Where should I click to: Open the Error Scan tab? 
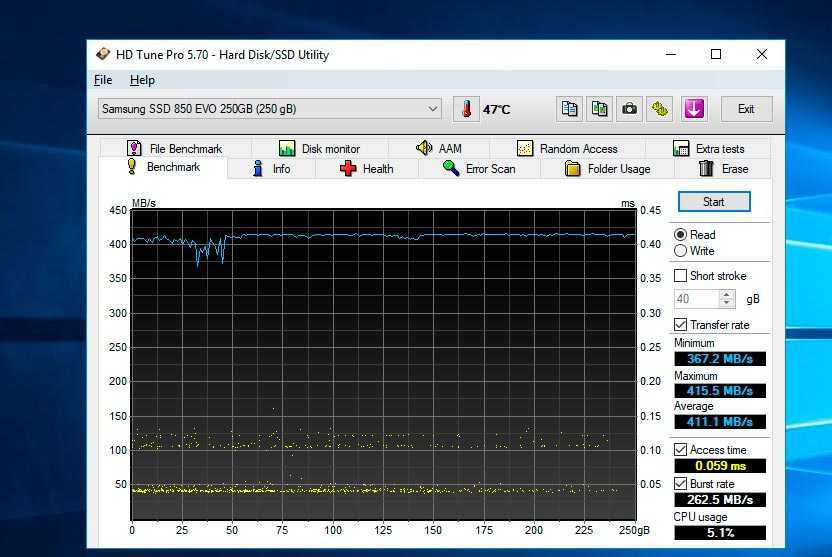479,169
